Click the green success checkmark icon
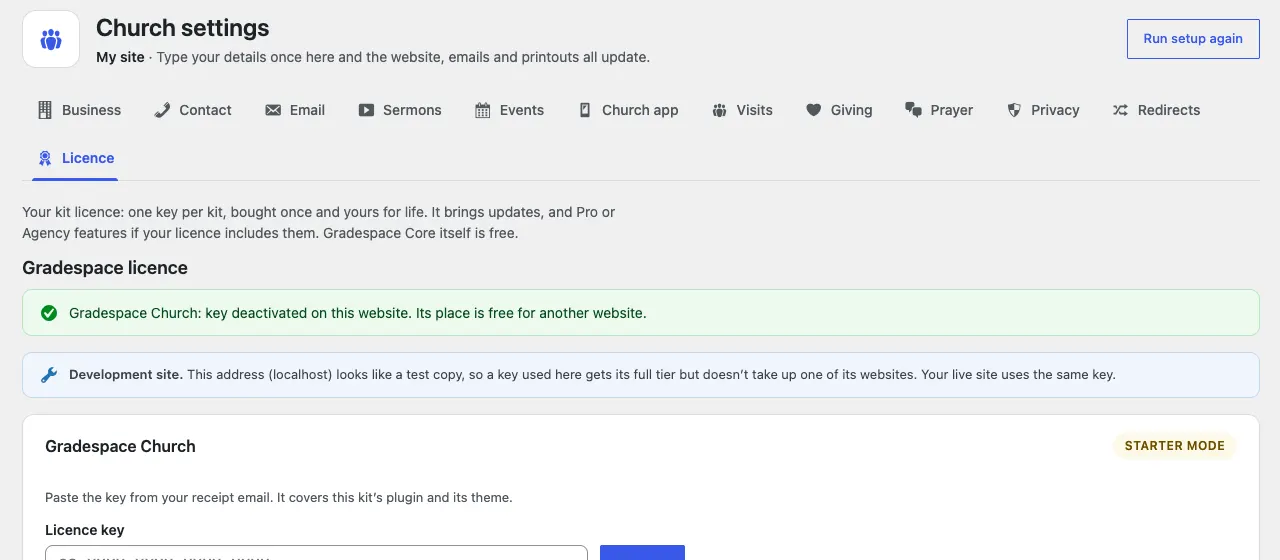The image size is (1280, 560). 49,313
